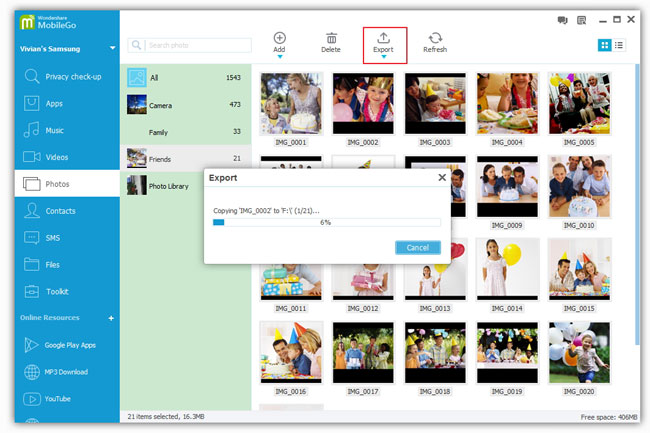Click the search photo magnifier icon

point(136,45)
